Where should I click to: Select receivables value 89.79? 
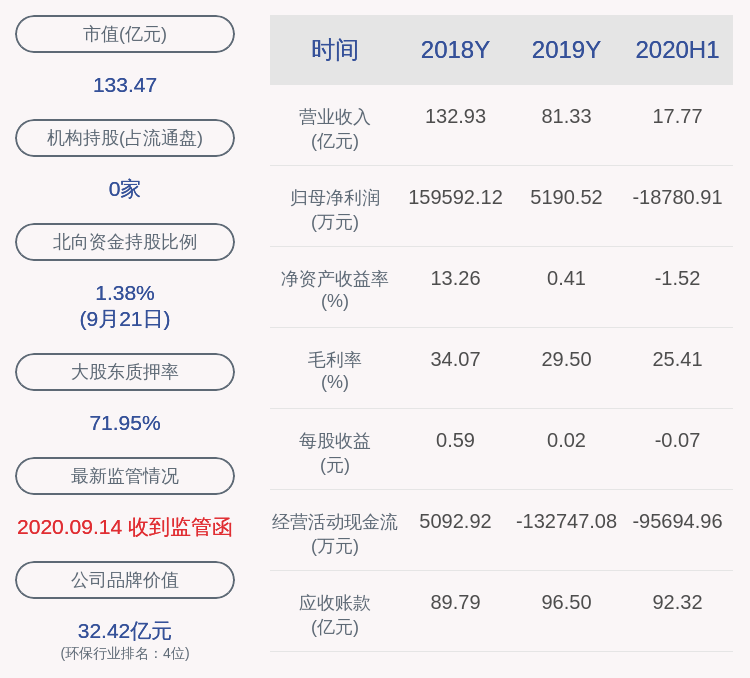click(455, 602)
